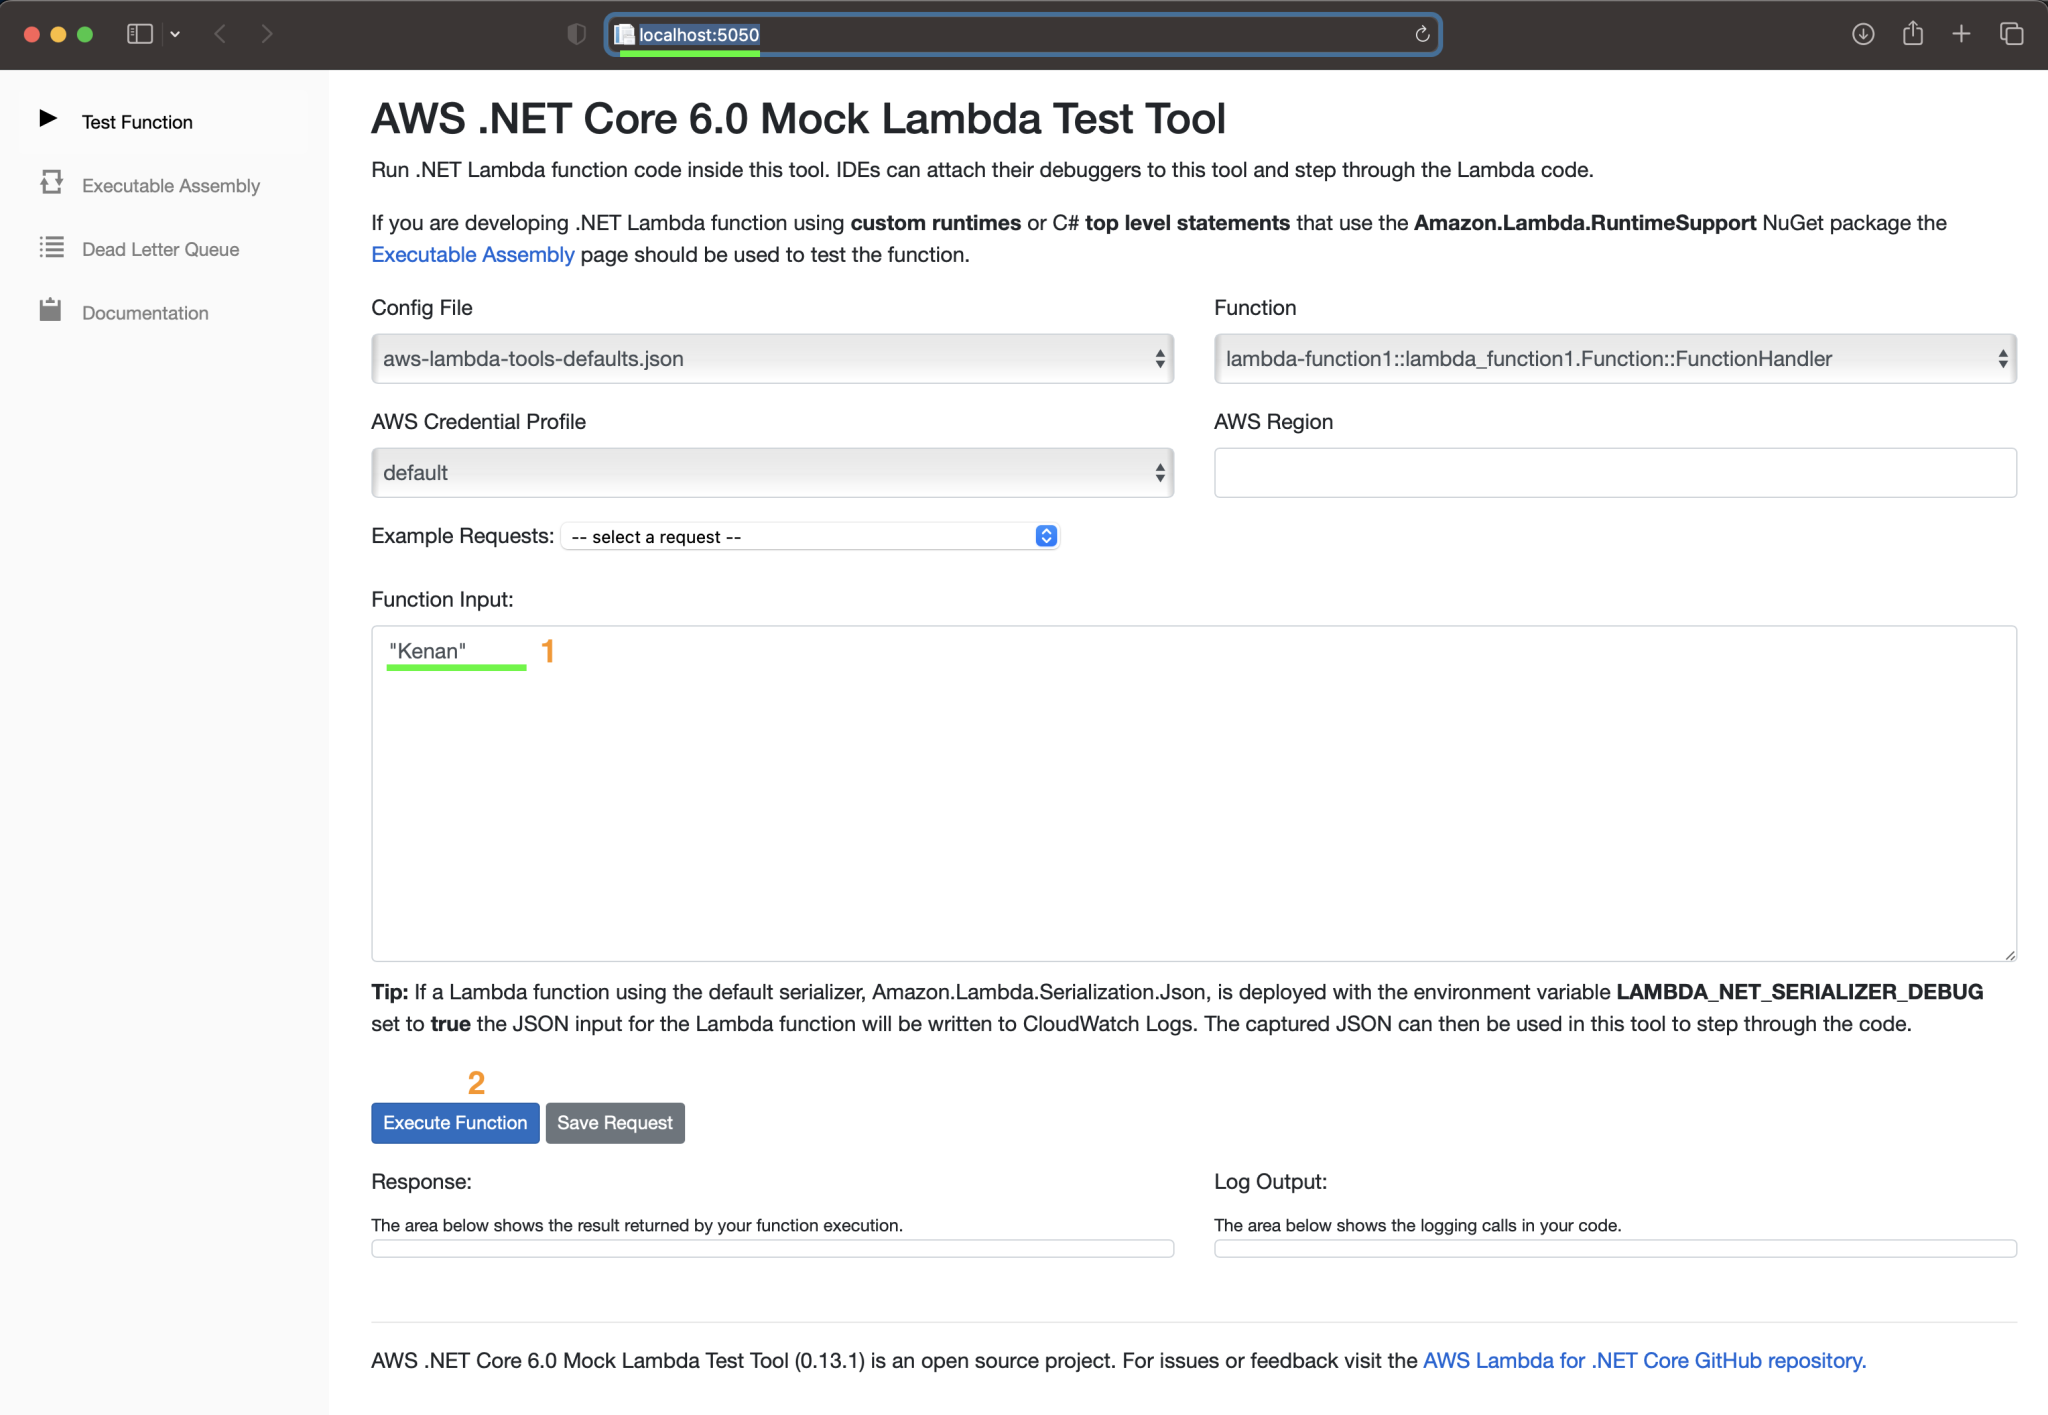This screenshot has width=2048, height=1415.
Task: Go forward with the browser forward arrow
Action: pos(266,34)
